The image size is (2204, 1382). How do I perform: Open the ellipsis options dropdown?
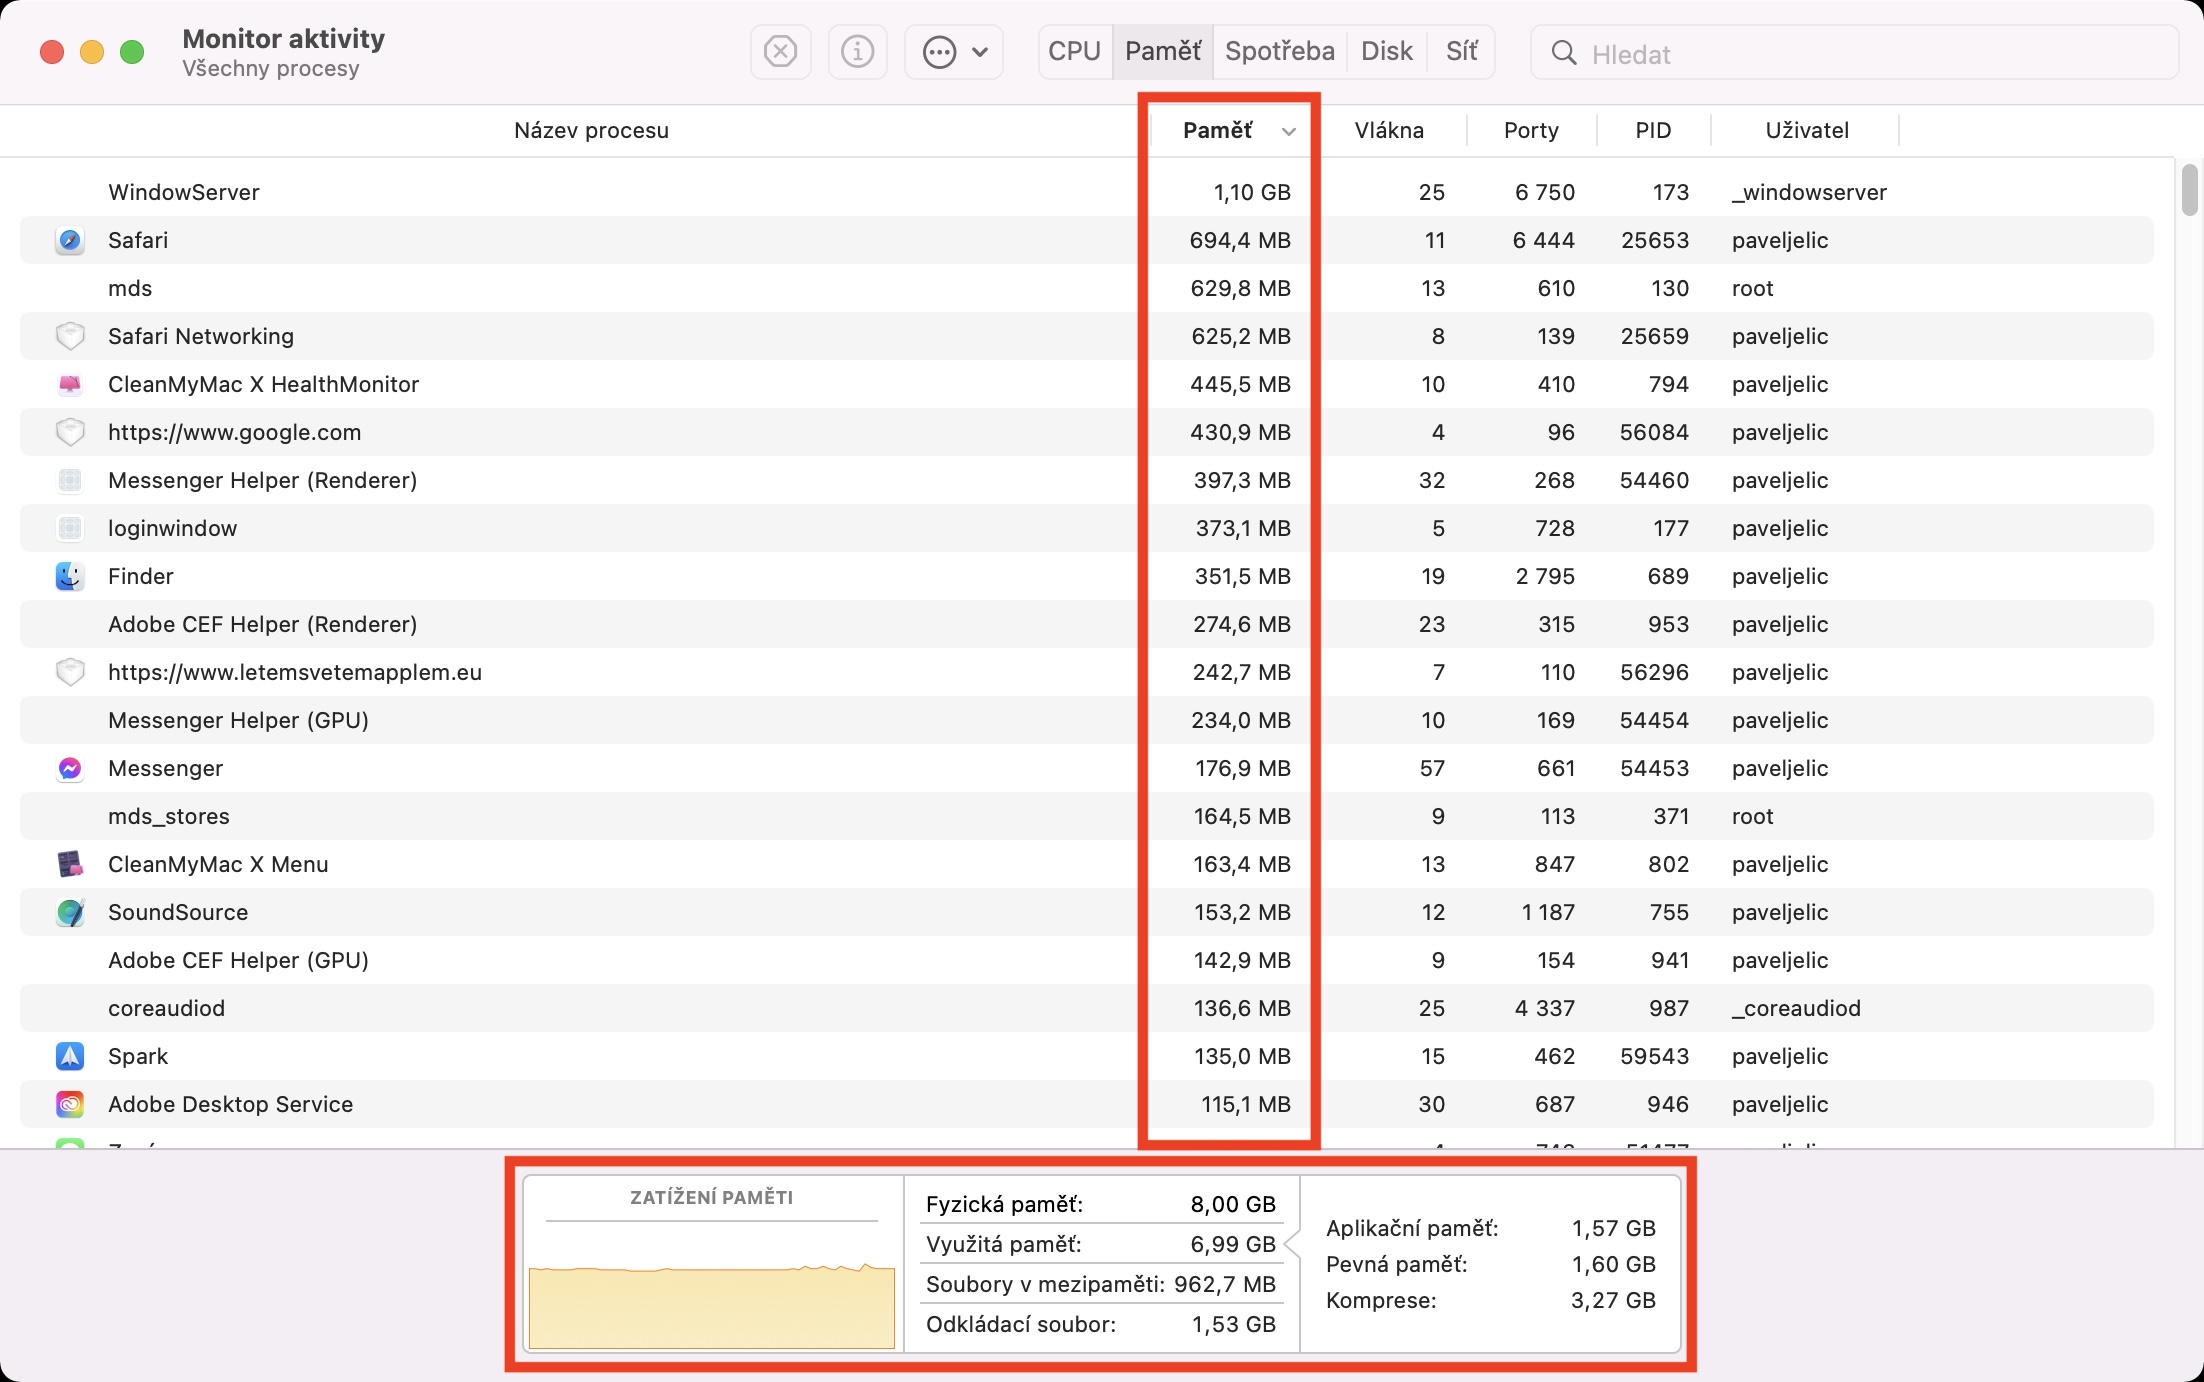coord(954,51)
